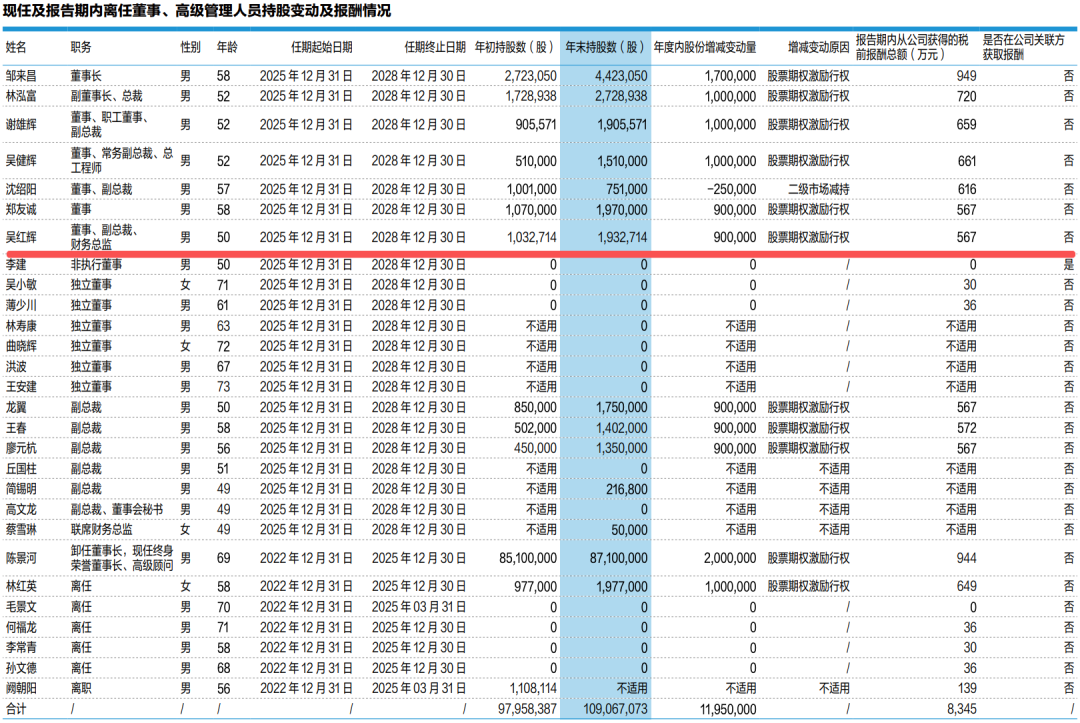Viewport: 1080px width, 723px height.
Task: Click the name 阙朝阳
Action: (21, 689)
